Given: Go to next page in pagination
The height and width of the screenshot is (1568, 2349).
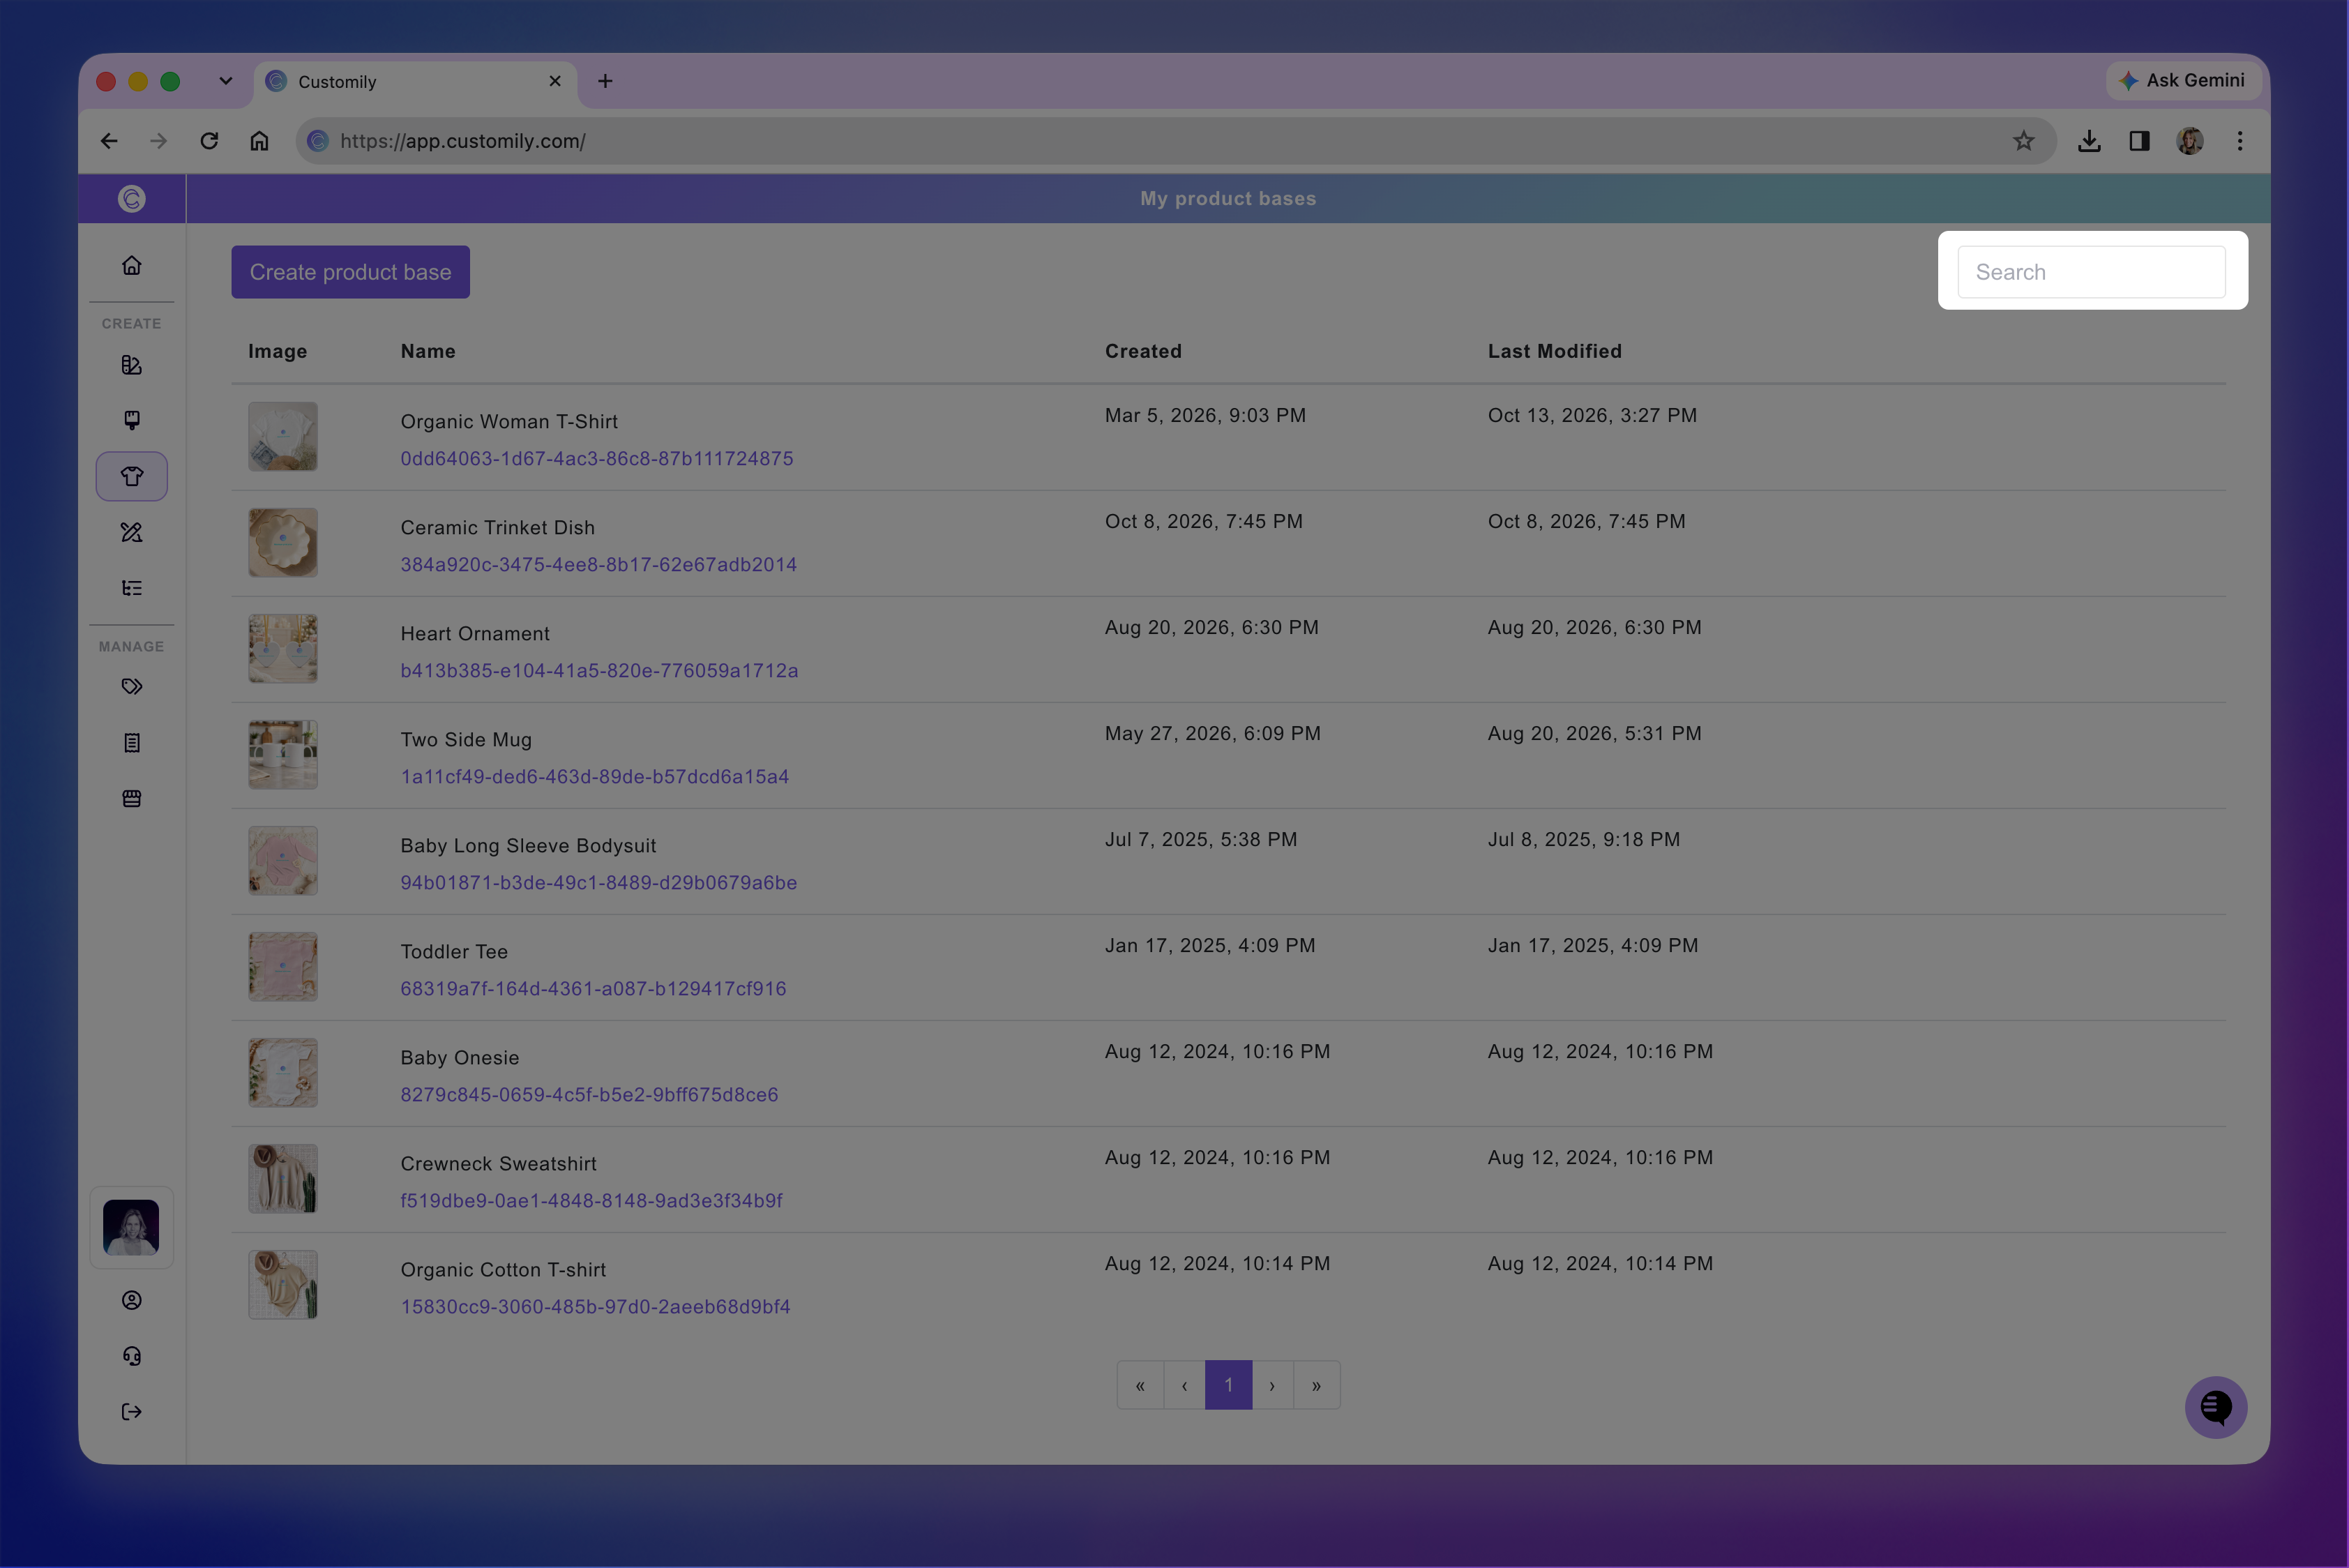Looking at the screenshot, I should 1272,1385.
